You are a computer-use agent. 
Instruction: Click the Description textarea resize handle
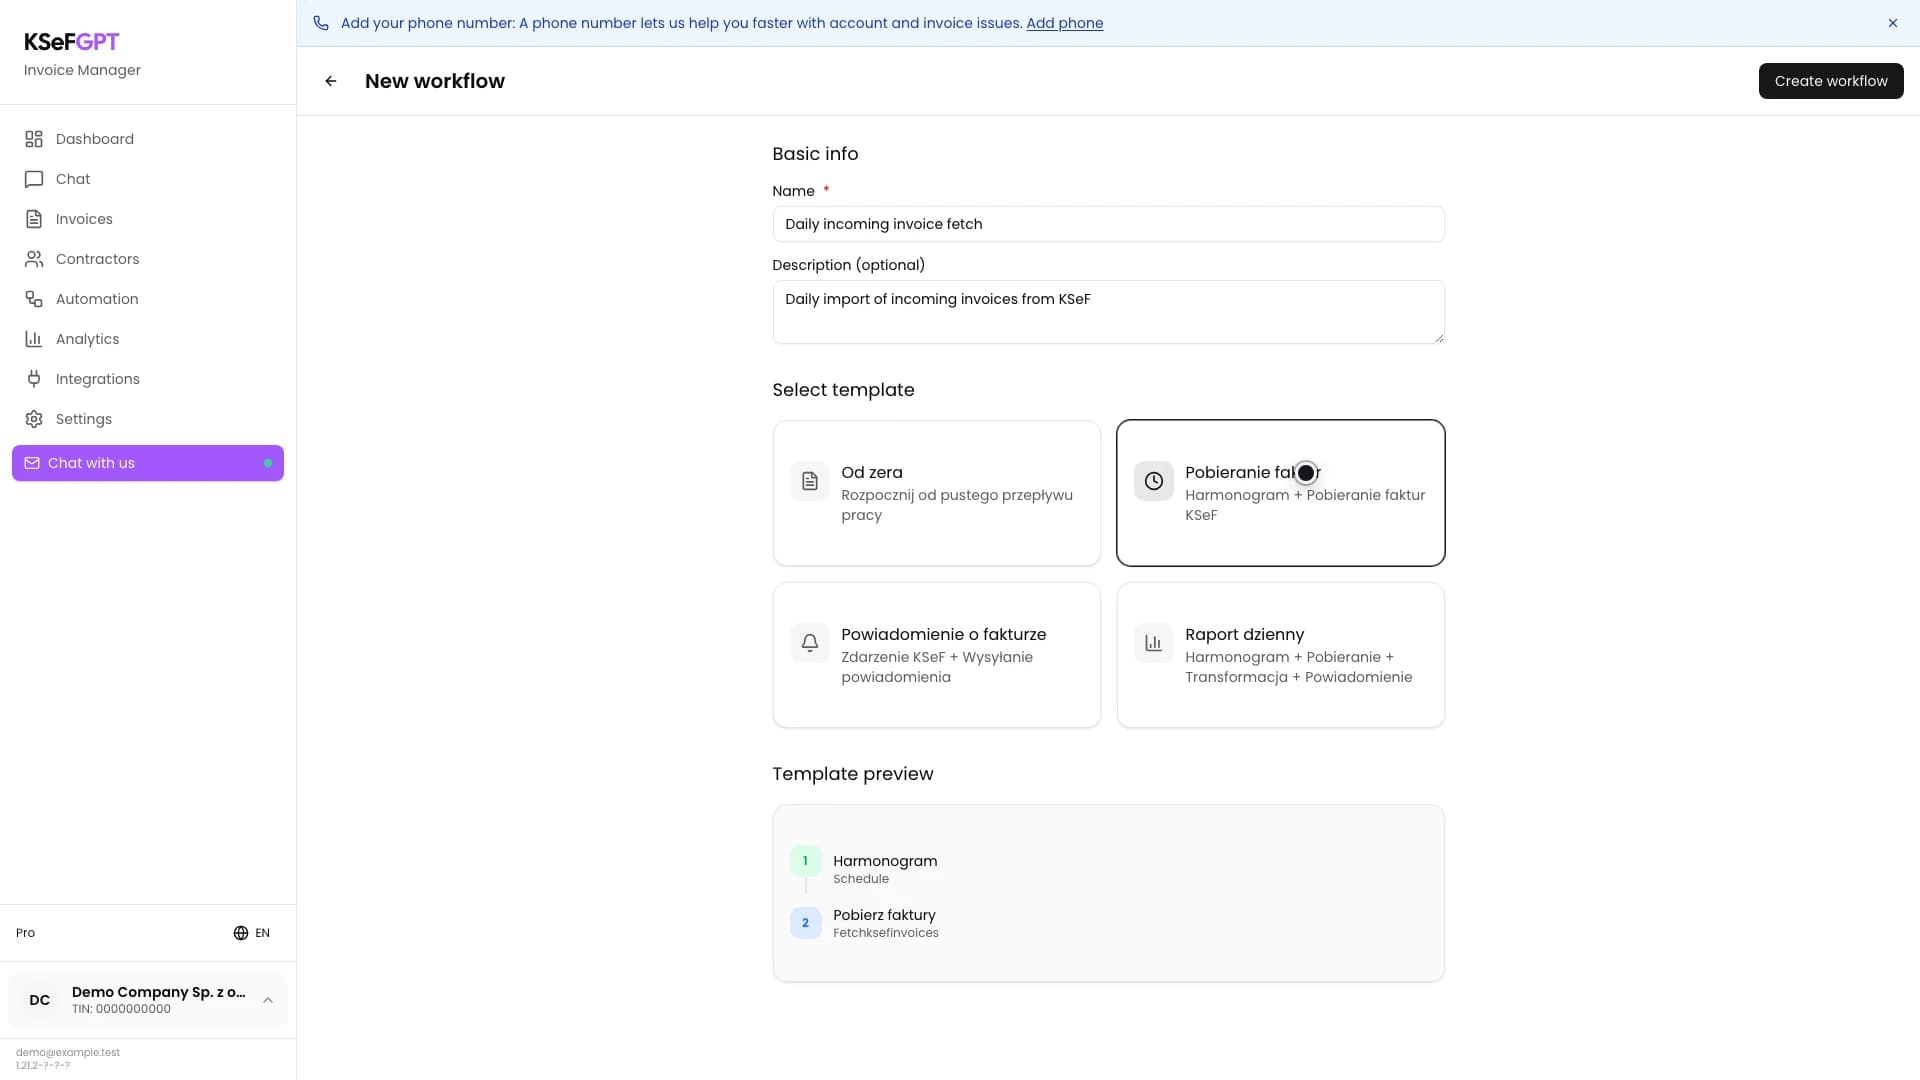pyautogui.click(x=1439, y=338)
